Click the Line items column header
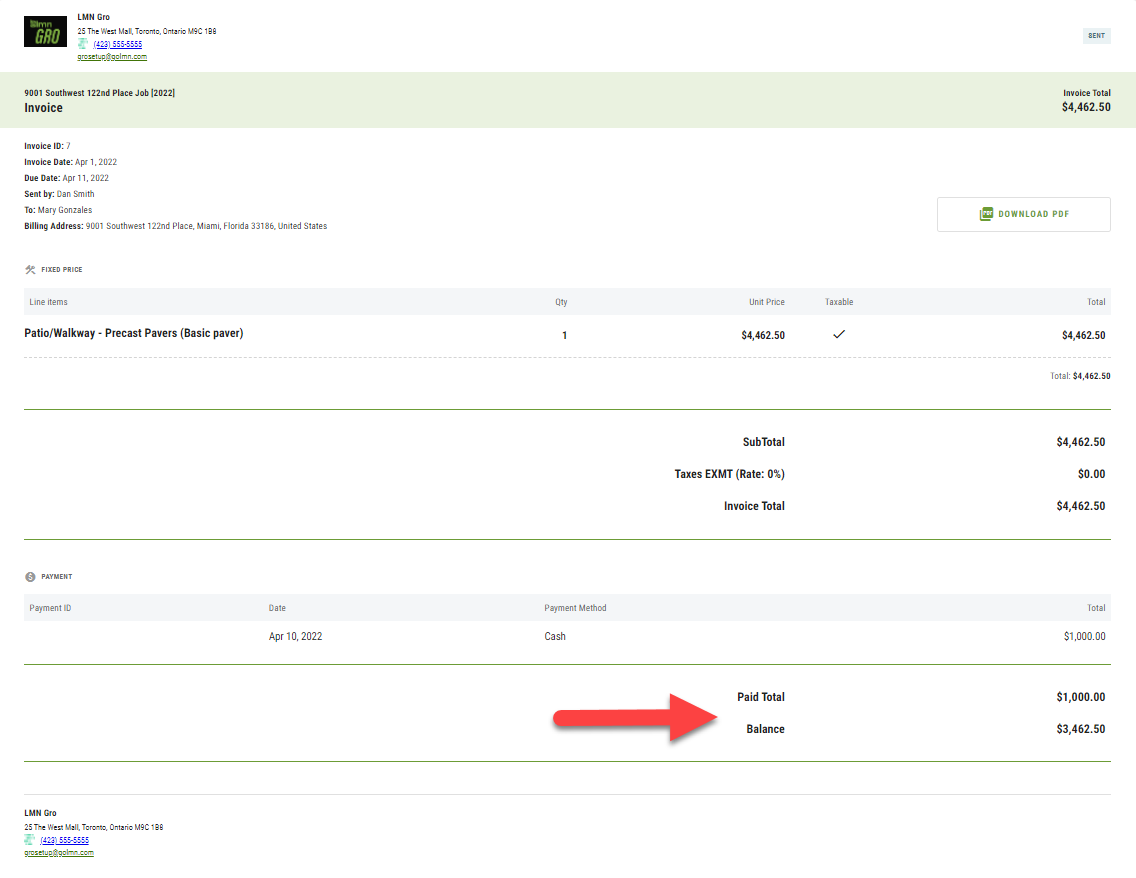Viewport: 1136px width, 878px height. 49,302
